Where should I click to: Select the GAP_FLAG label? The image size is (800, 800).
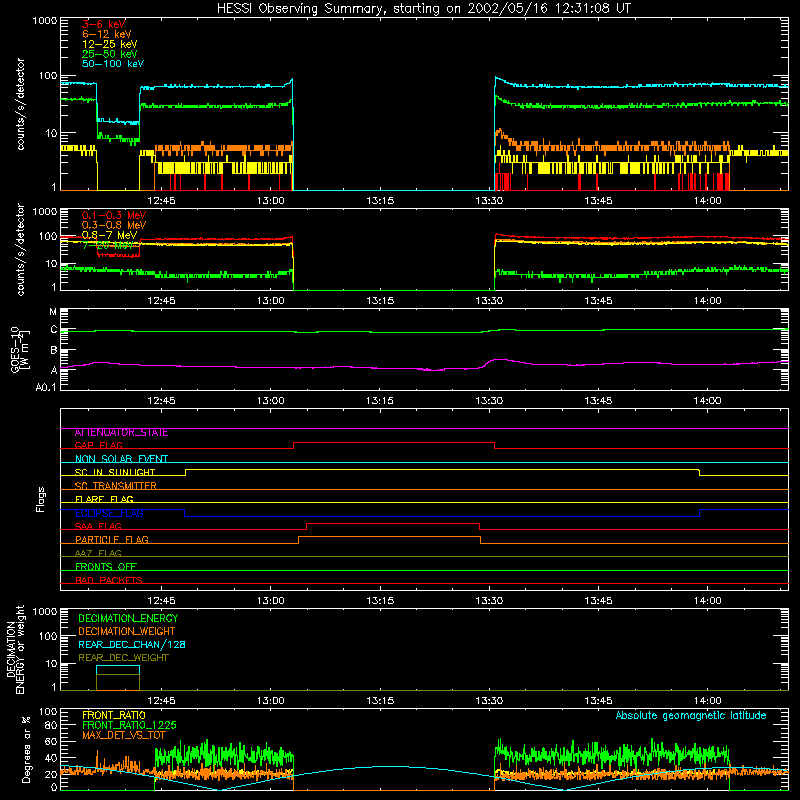(98, 445)
